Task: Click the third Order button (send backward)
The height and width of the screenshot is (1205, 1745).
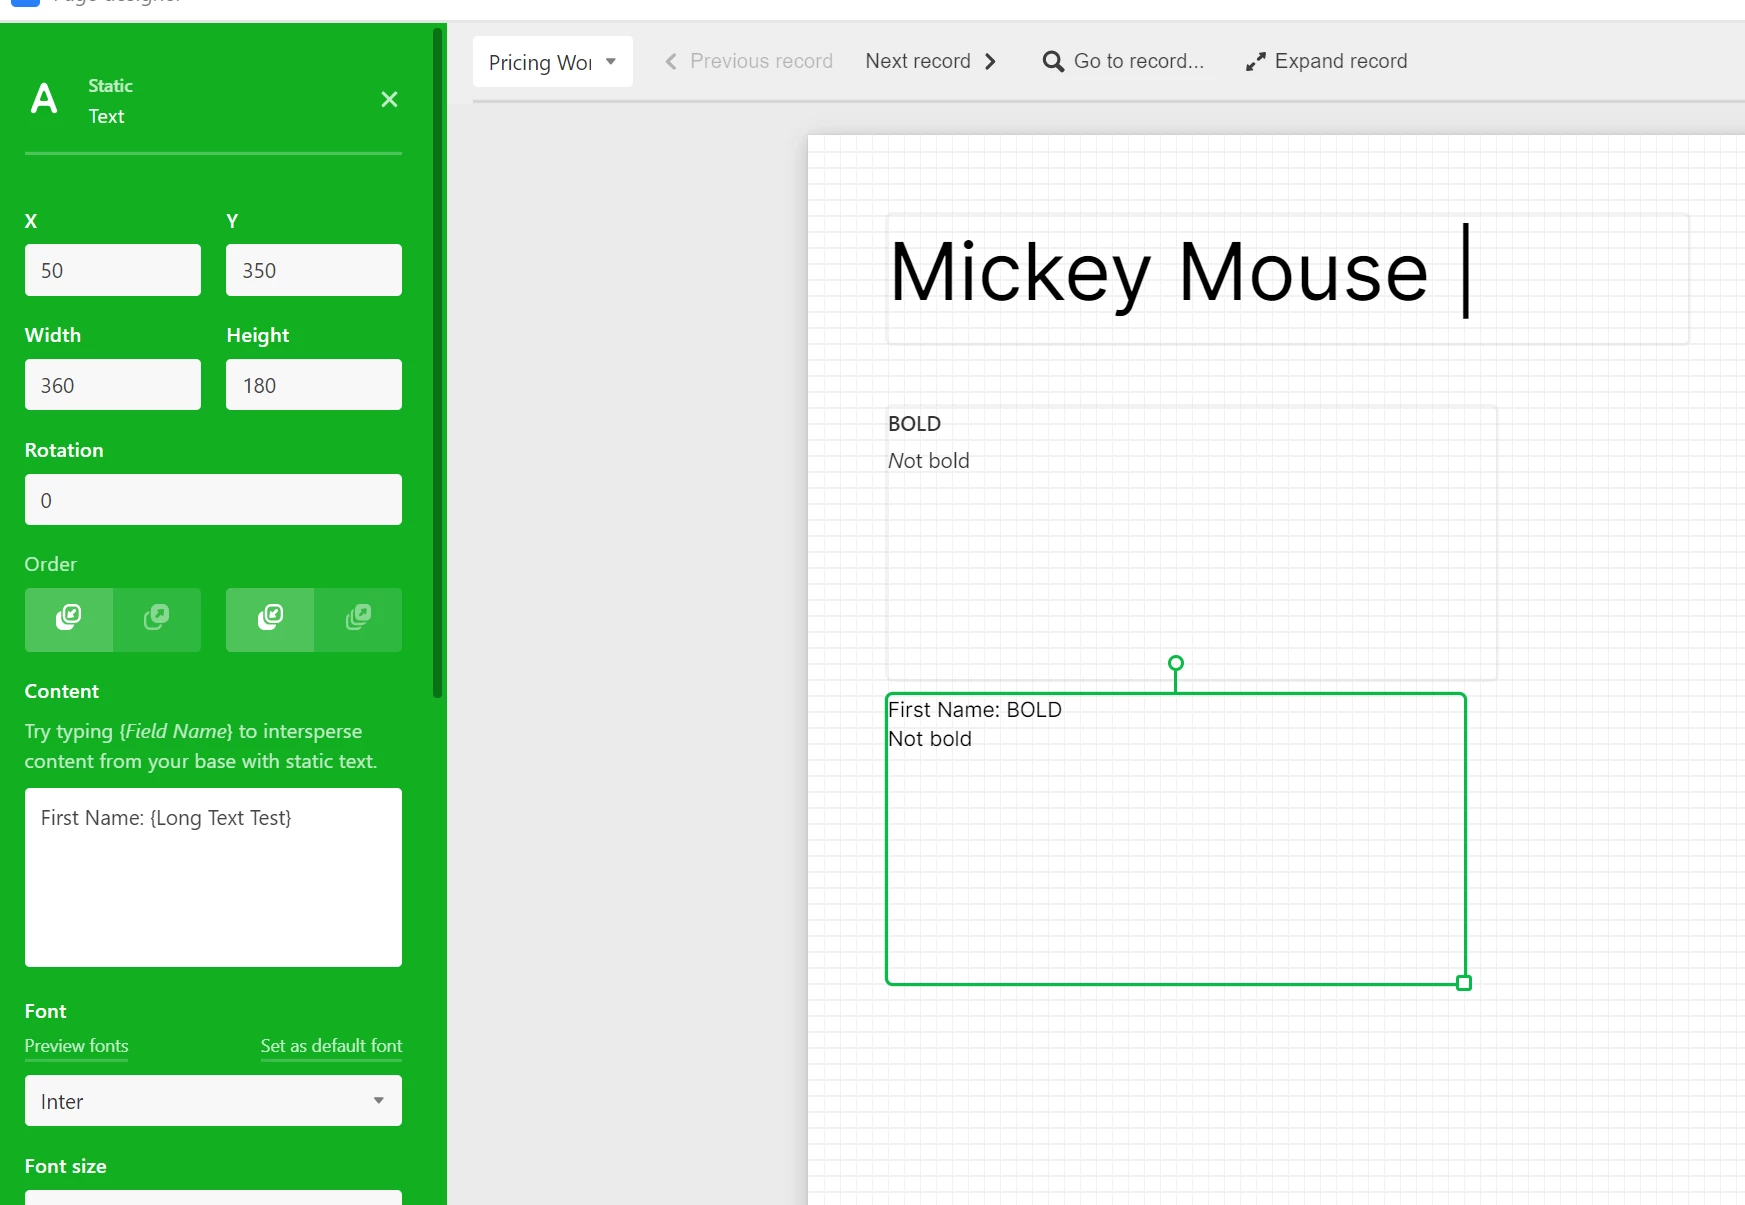Action: 270,619
